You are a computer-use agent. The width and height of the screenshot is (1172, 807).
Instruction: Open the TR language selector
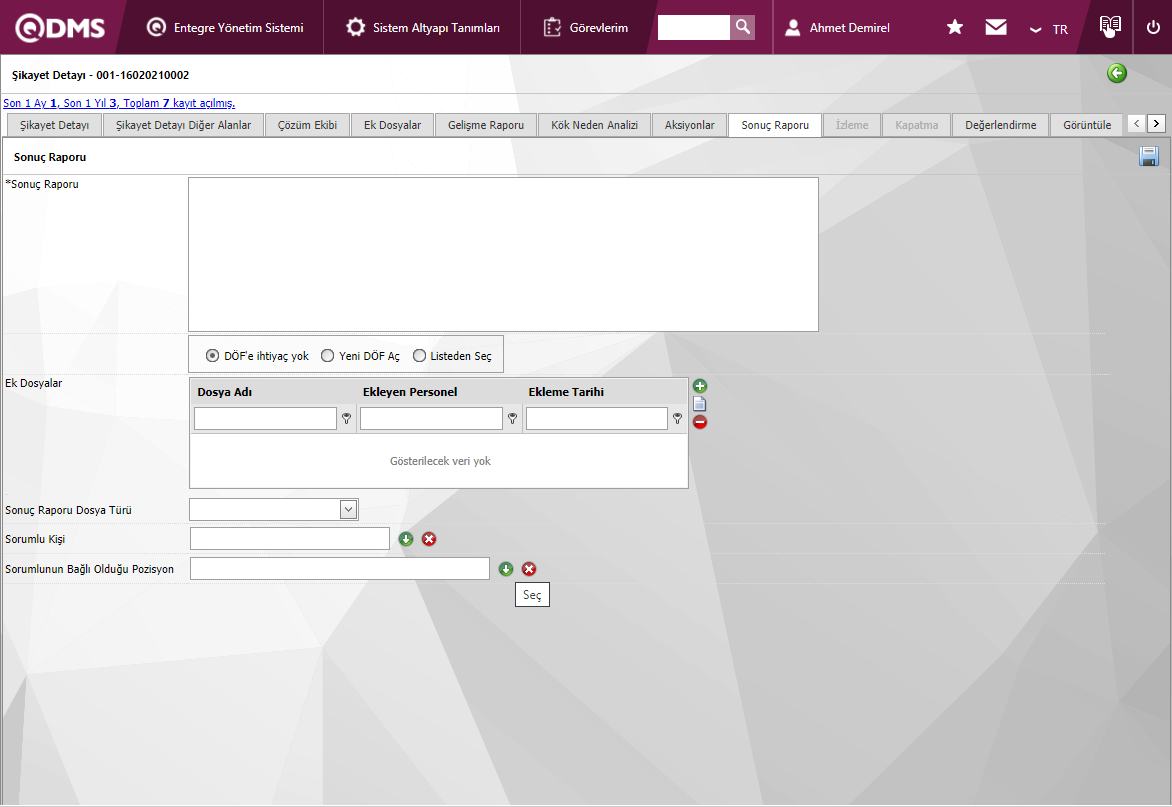point(1050,29)
